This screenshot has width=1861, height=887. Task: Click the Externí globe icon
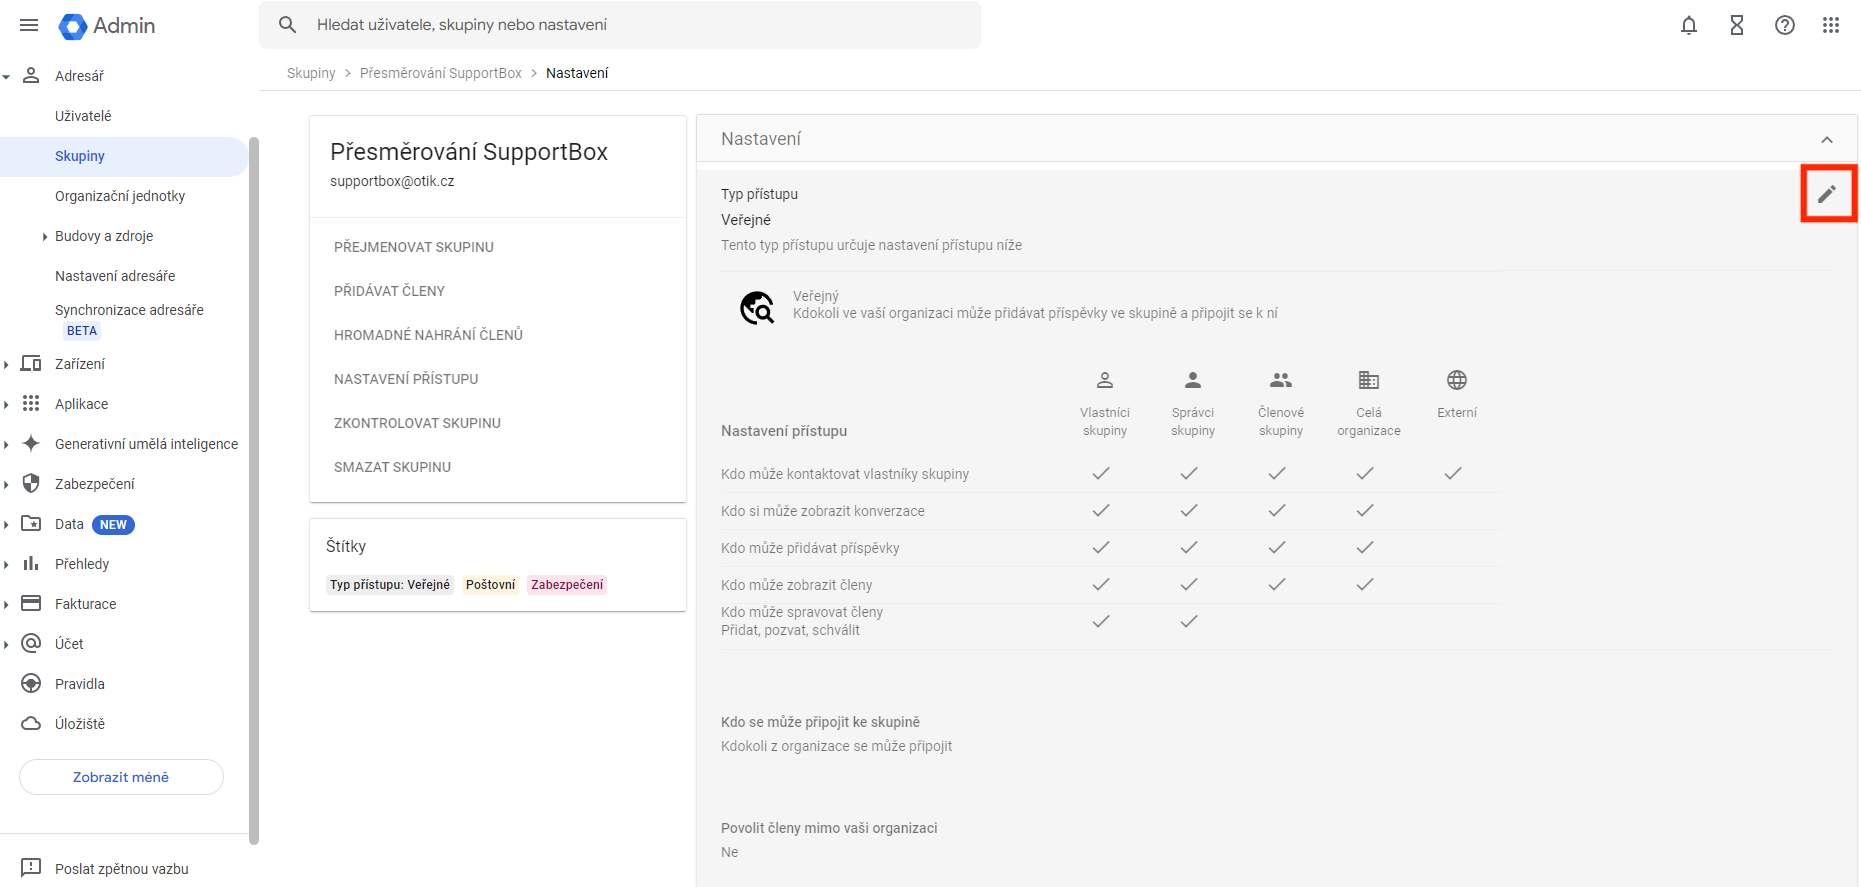coord(1457,380)
